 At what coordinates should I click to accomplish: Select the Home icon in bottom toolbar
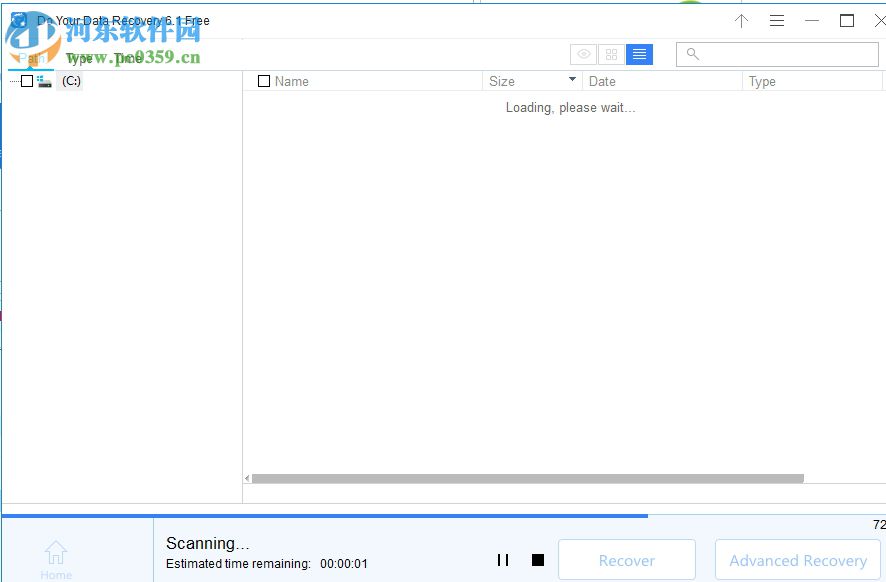(56, 553)
